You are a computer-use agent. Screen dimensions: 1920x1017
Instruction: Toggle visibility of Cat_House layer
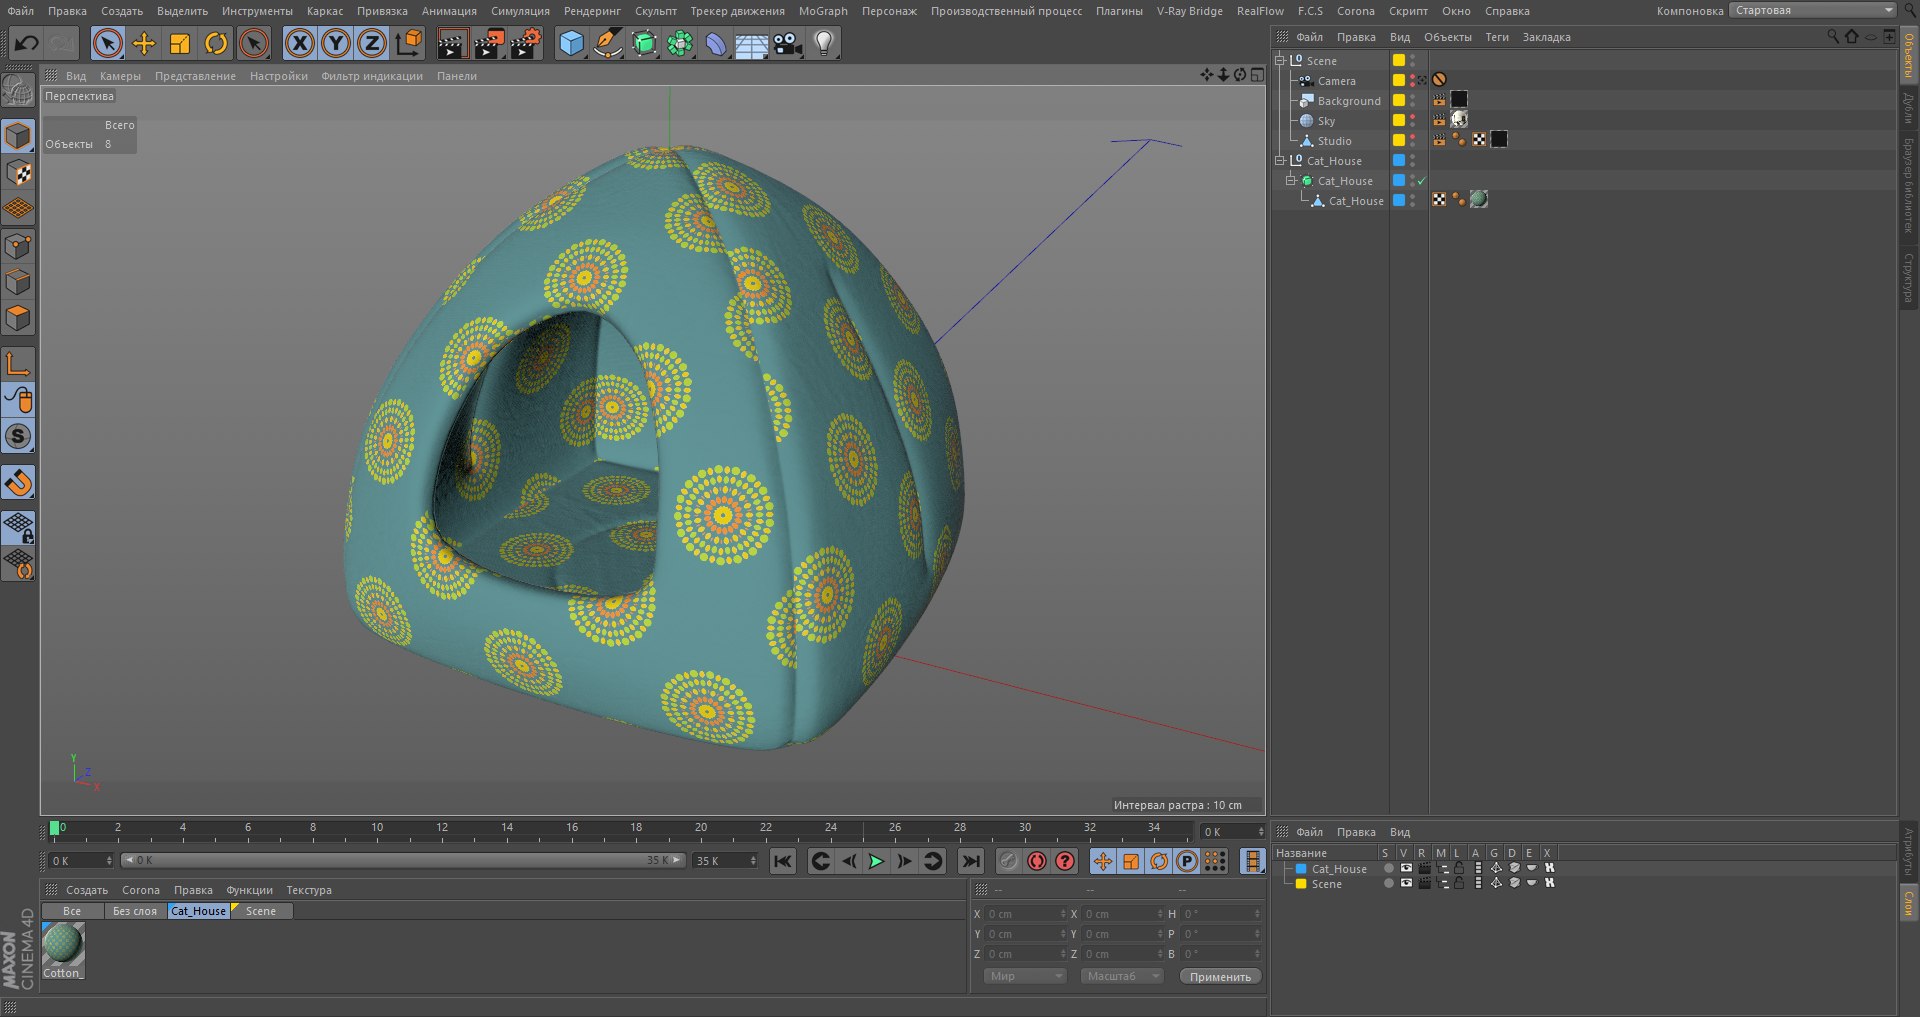coord(1405,868)
